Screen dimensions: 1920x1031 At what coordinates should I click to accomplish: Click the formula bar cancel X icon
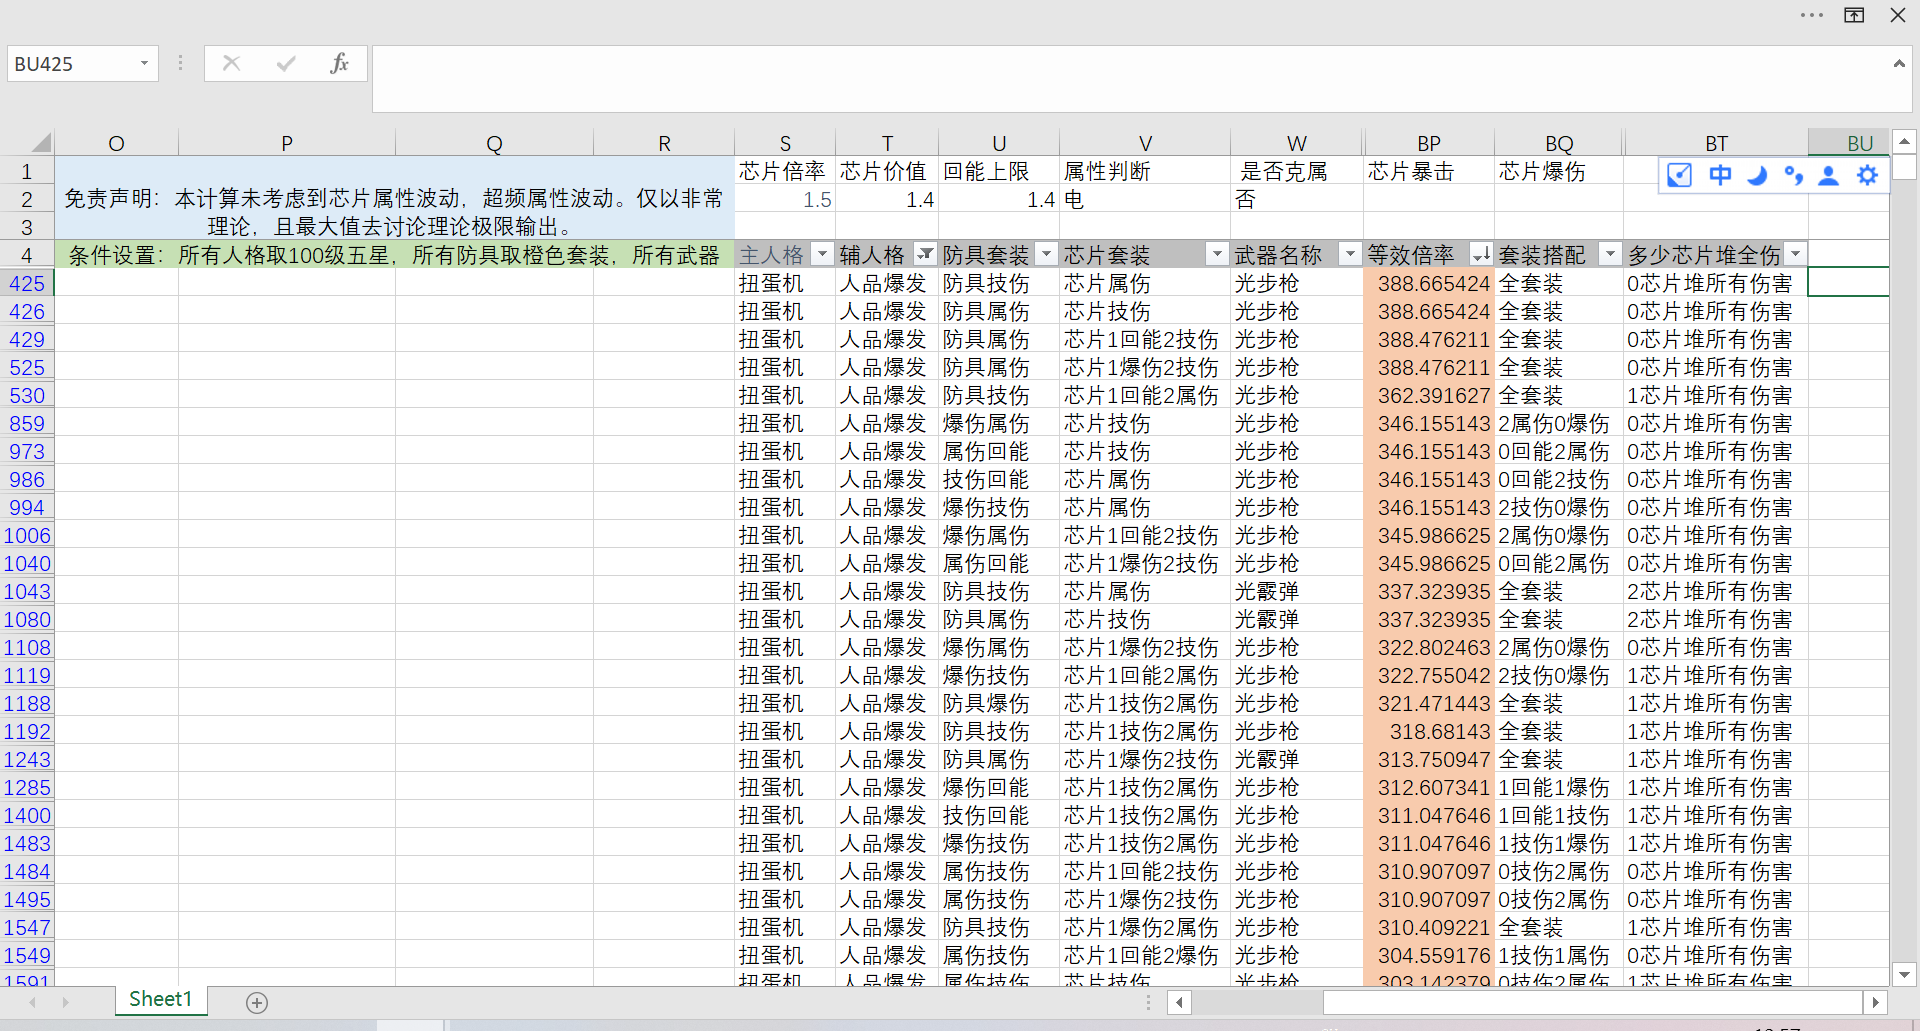(231, 63)
